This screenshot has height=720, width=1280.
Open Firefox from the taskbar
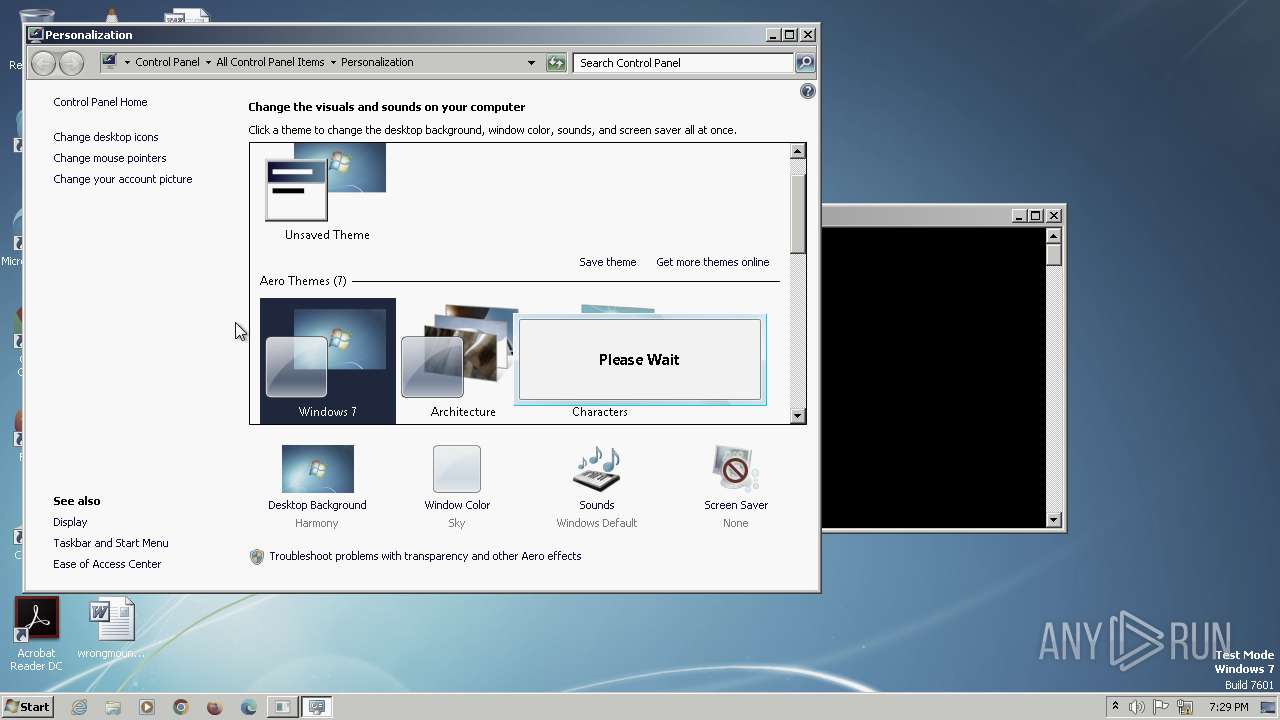pos(214,707)
